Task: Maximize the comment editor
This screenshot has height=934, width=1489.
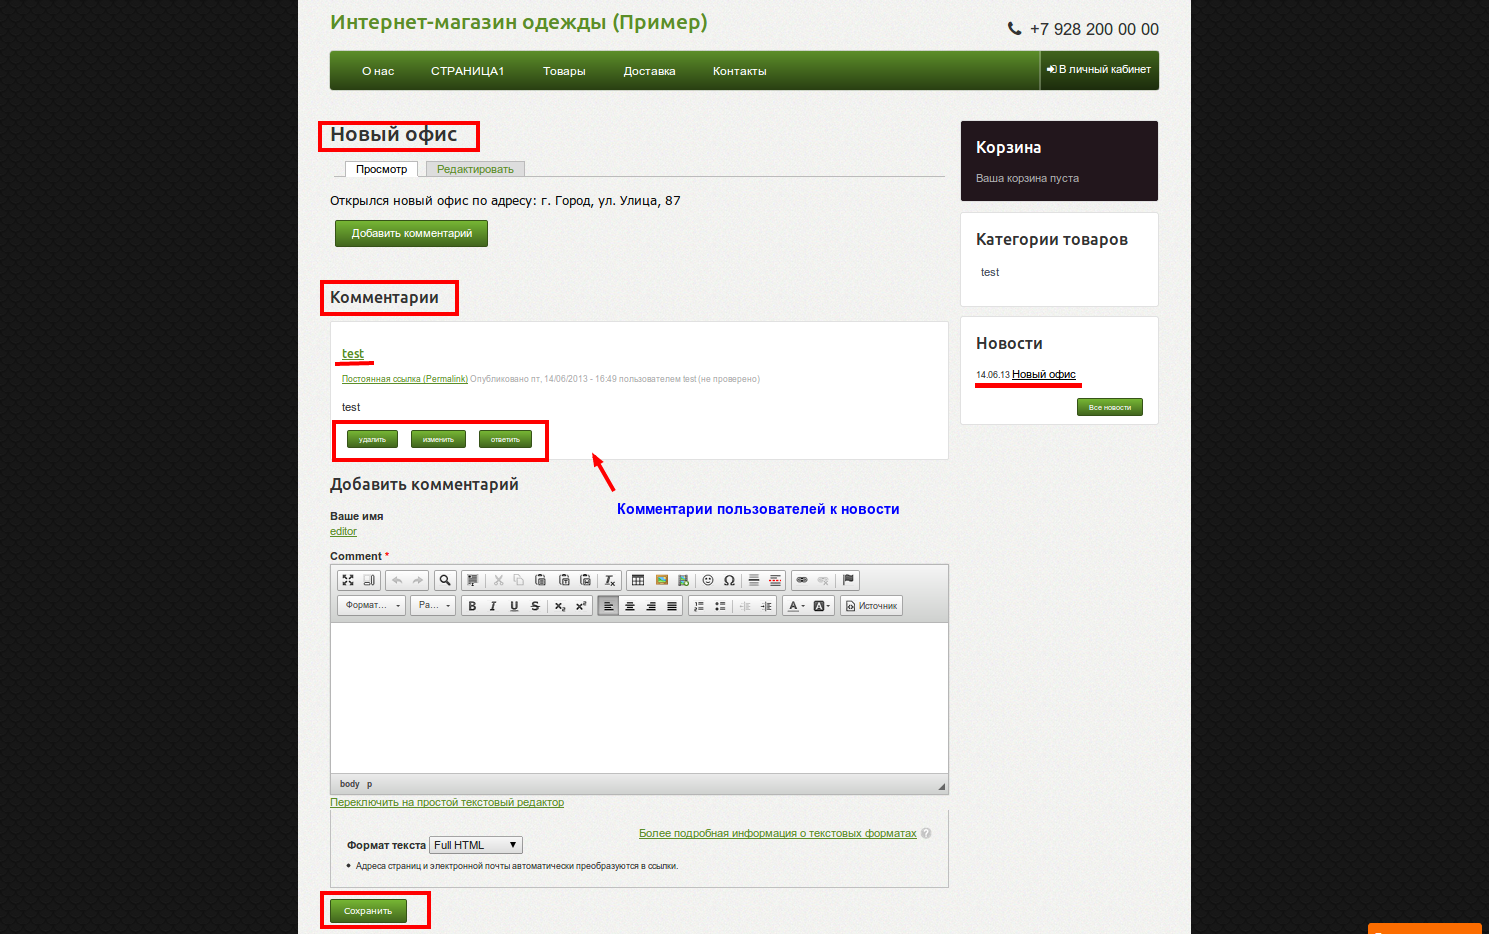Action: pyautogui.click(x=348, y=580)
